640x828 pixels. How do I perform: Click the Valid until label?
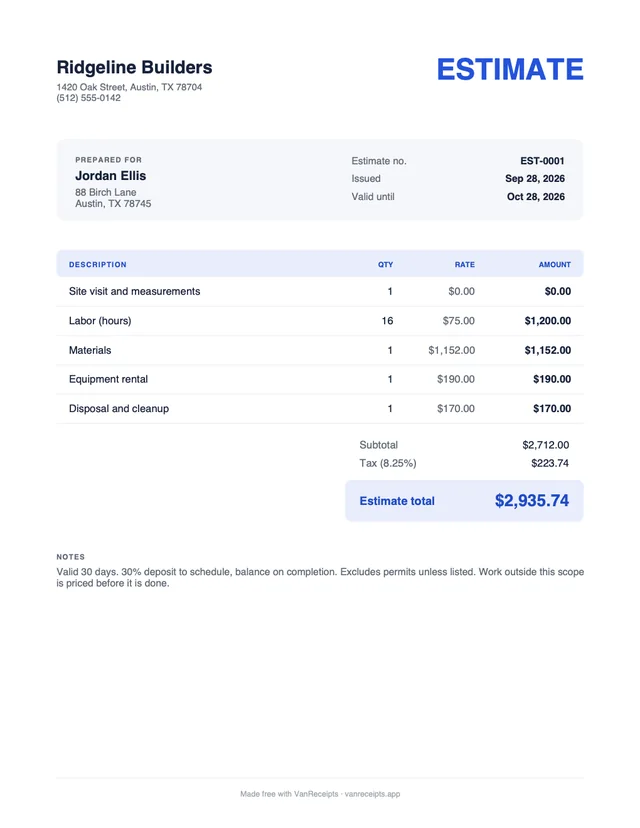point(373,196)
